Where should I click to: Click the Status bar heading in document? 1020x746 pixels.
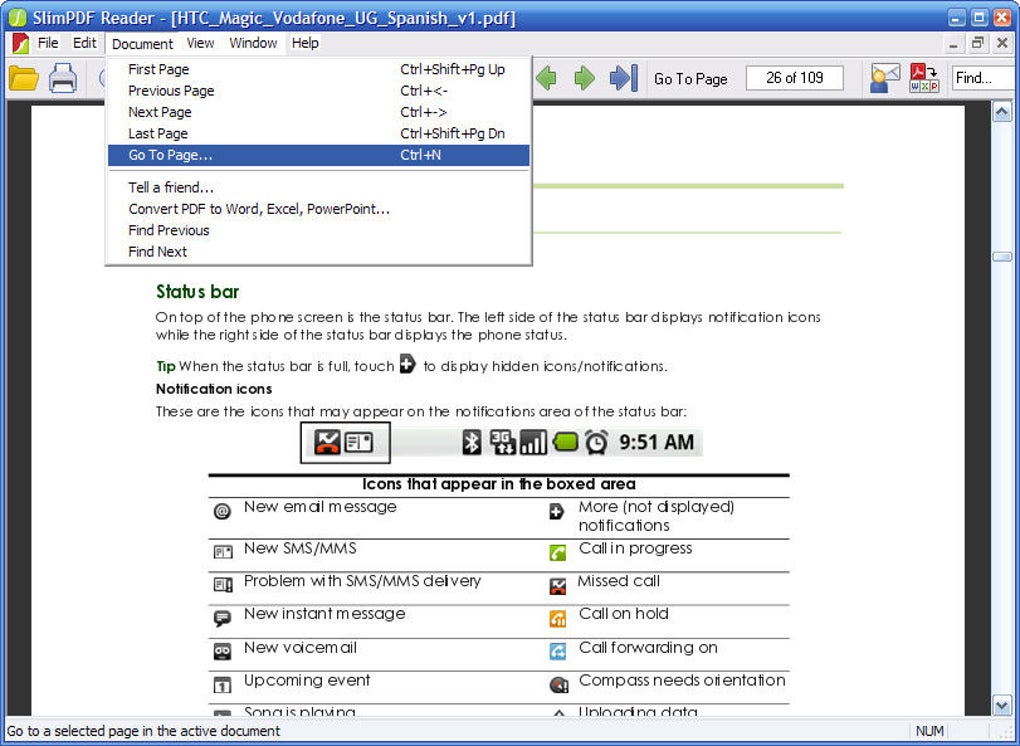198,291
